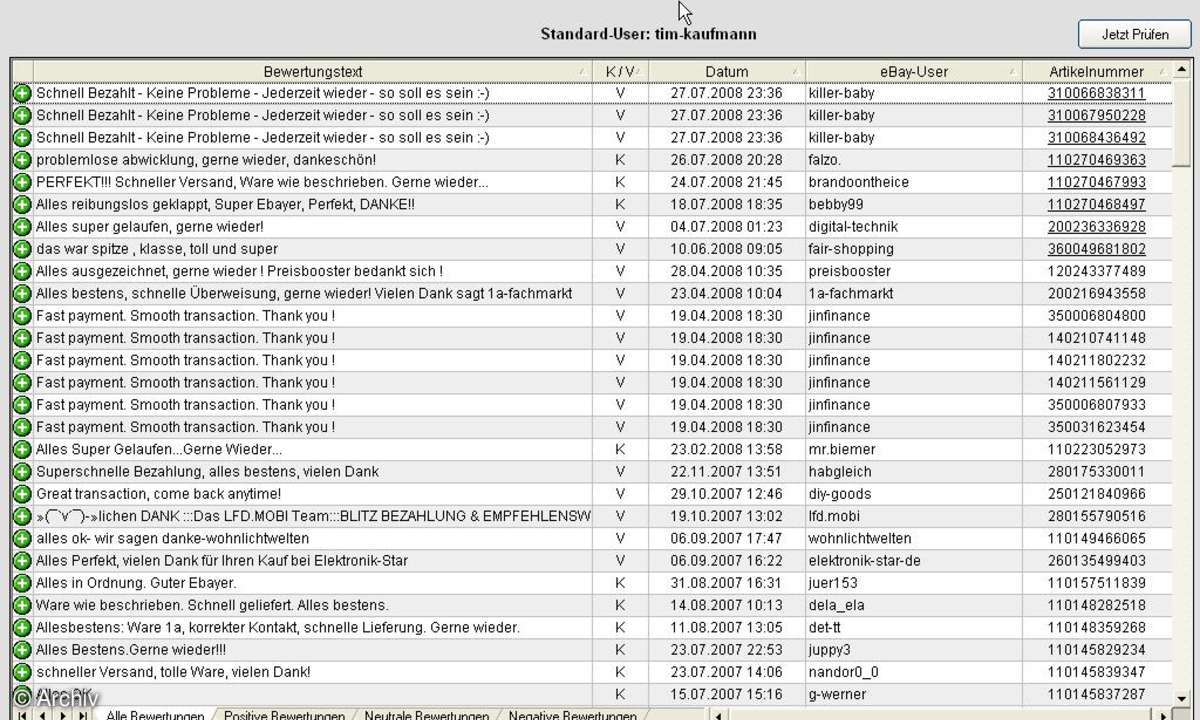
Task: Click green plus icon on the nandor0_0 row
Action: [x=22, y=672]
